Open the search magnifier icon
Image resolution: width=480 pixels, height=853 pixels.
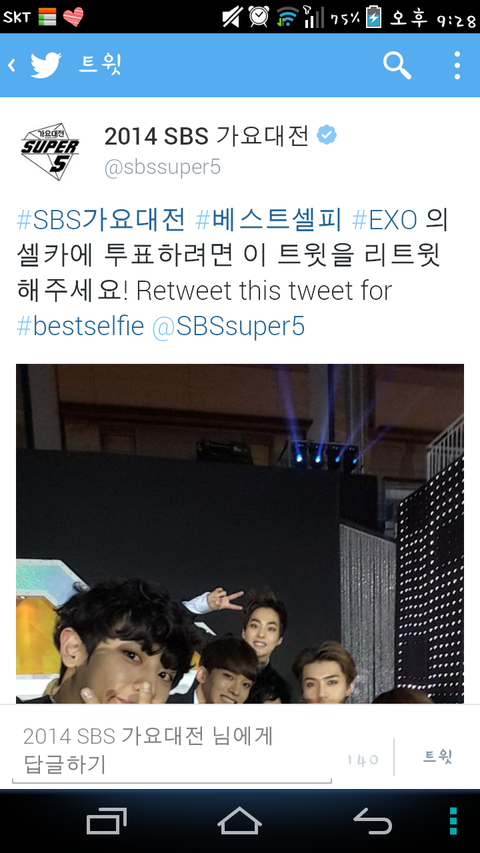point(397,66)
